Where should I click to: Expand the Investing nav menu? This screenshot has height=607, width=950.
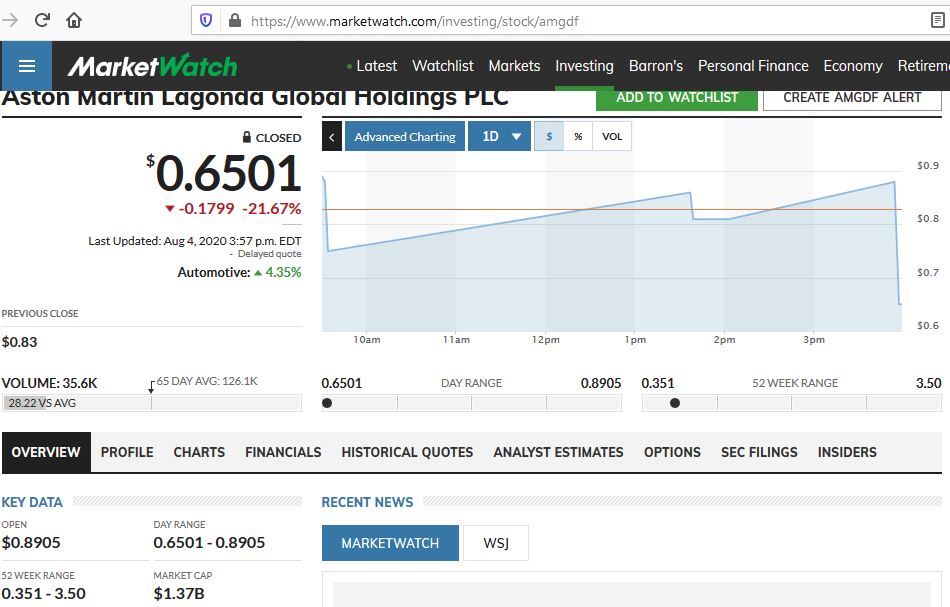[584, 65]
